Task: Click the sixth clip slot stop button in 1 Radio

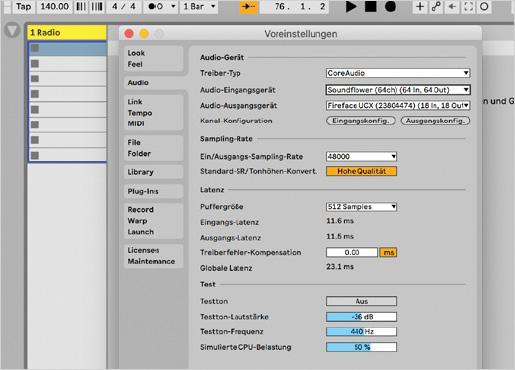Action: pyautogui.click(x=35, y=125)
